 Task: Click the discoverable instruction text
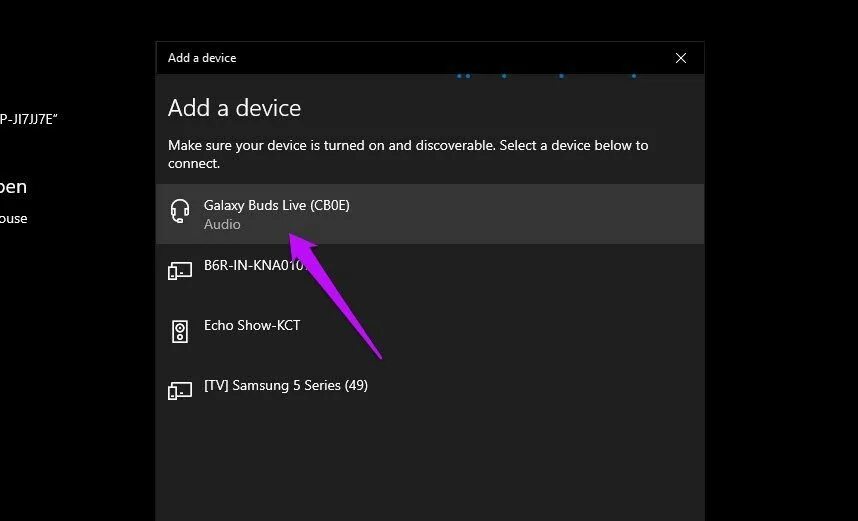pyautogui.click(x=408, y=154)
